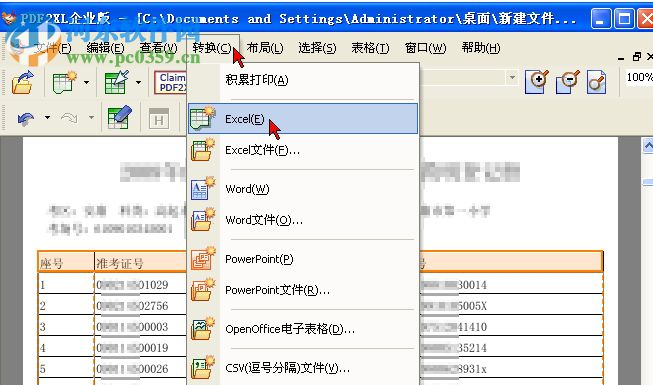This screenshot has width=653, height=385.
Task: Choose Excel文件(F)... menu entry
Action: click(303, 150)
